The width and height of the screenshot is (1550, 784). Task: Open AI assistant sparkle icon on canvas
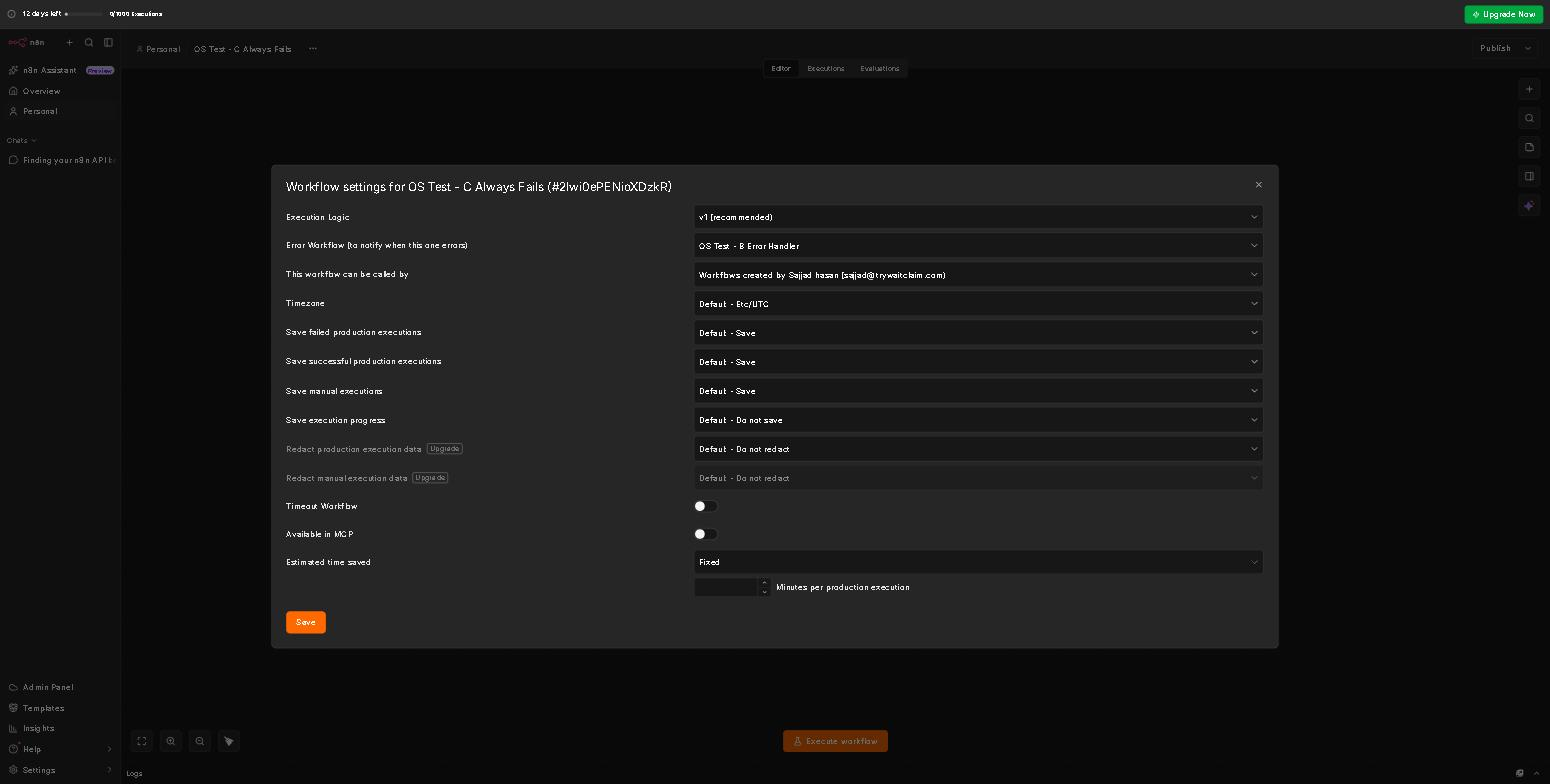pos(1529,205)
